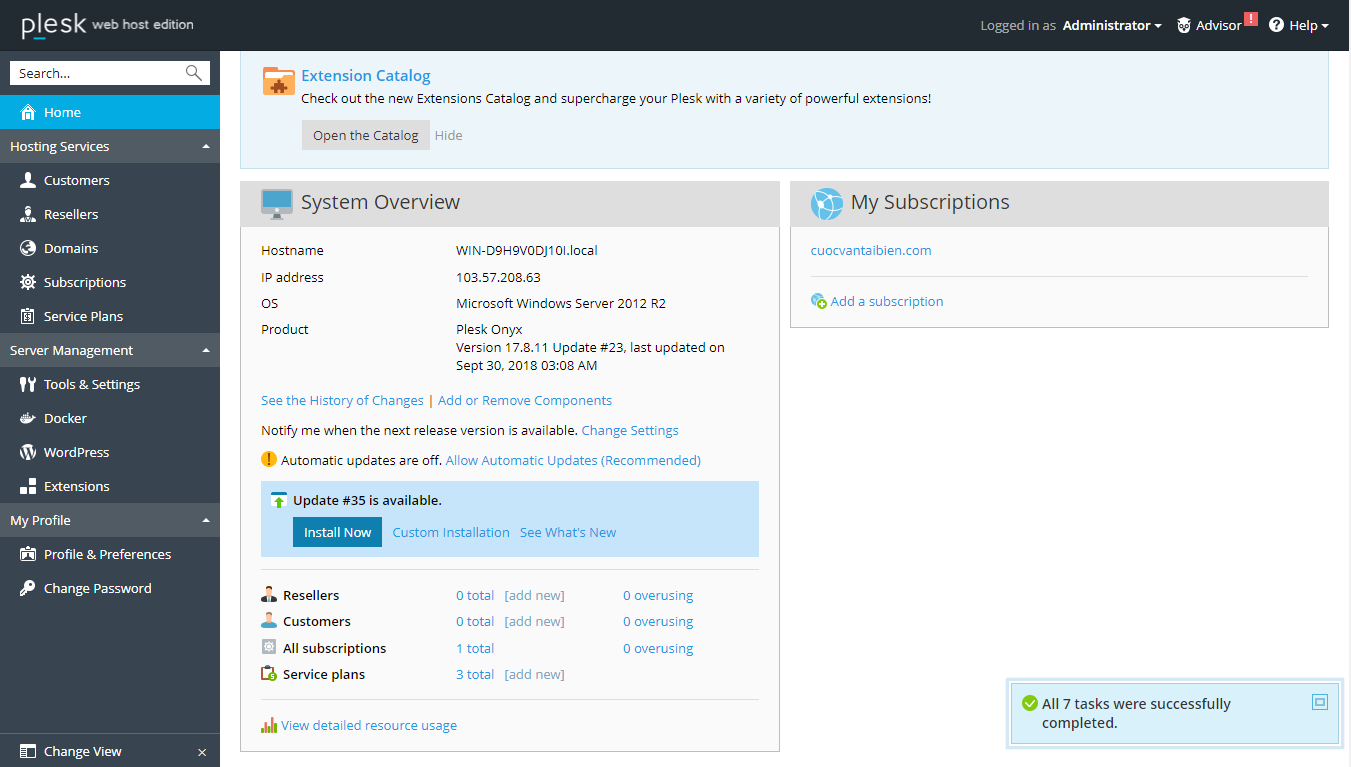The height and width of the screenshot is (767, 1351).
Task: Click Open the Catalog button
Action: click(x=365, y=136)
